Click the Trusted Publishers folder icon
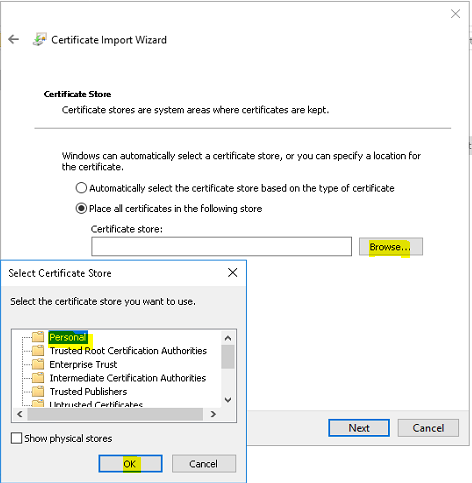This screenshot has height=483, width=472. [x=38, y=391]
